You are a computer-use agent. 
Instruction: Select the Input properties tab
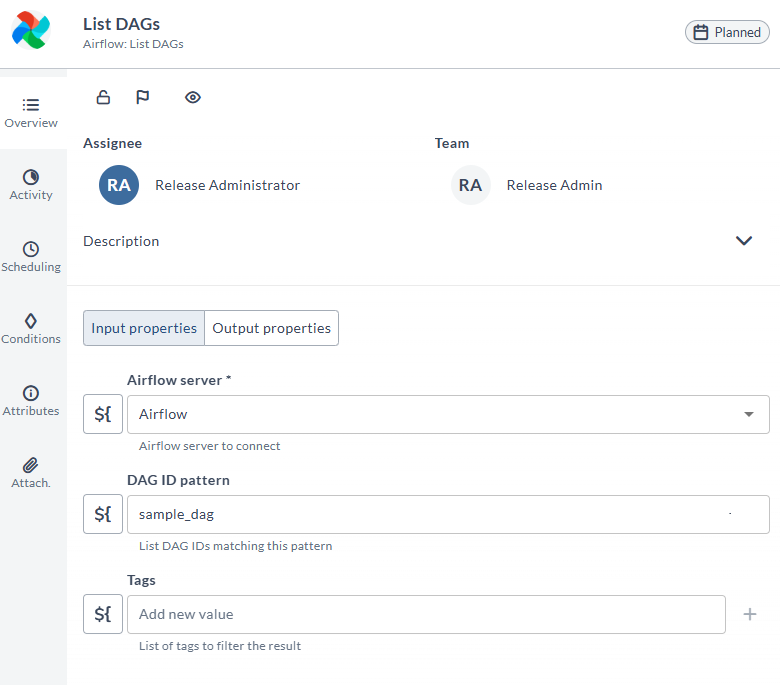[144, 328]
